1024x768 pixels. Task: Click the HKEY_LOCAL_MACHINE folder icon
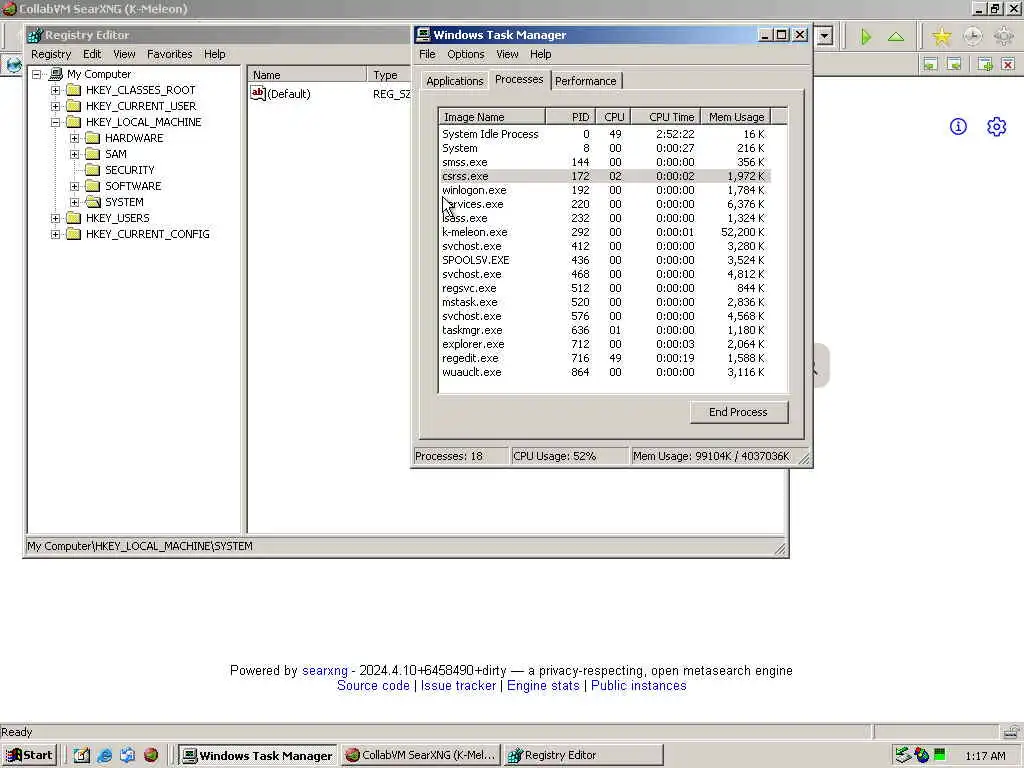(74, 122)
